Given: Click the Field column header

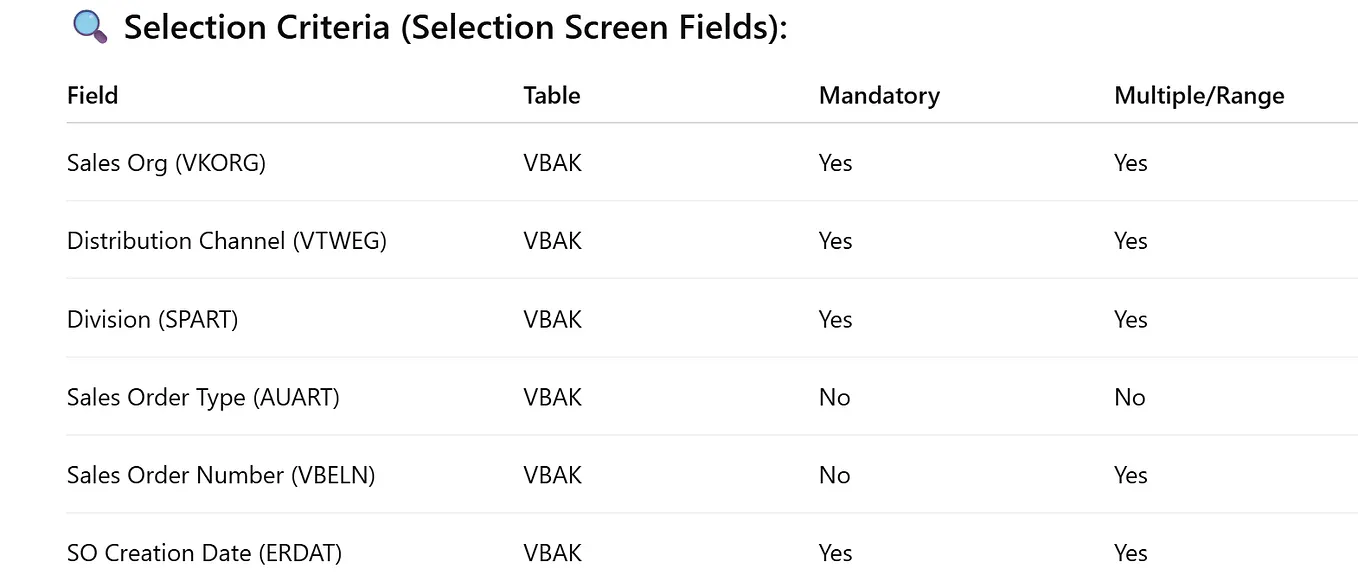Looking at the screenshot, I should pyautogui.click(x=92, y=96).
